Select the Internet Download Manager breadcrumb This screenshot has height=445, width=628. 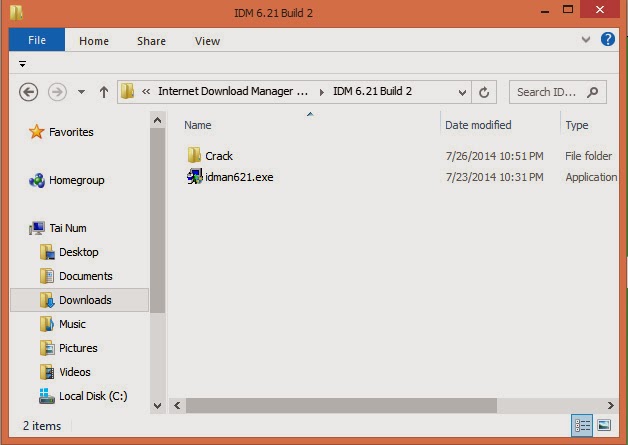233,91
